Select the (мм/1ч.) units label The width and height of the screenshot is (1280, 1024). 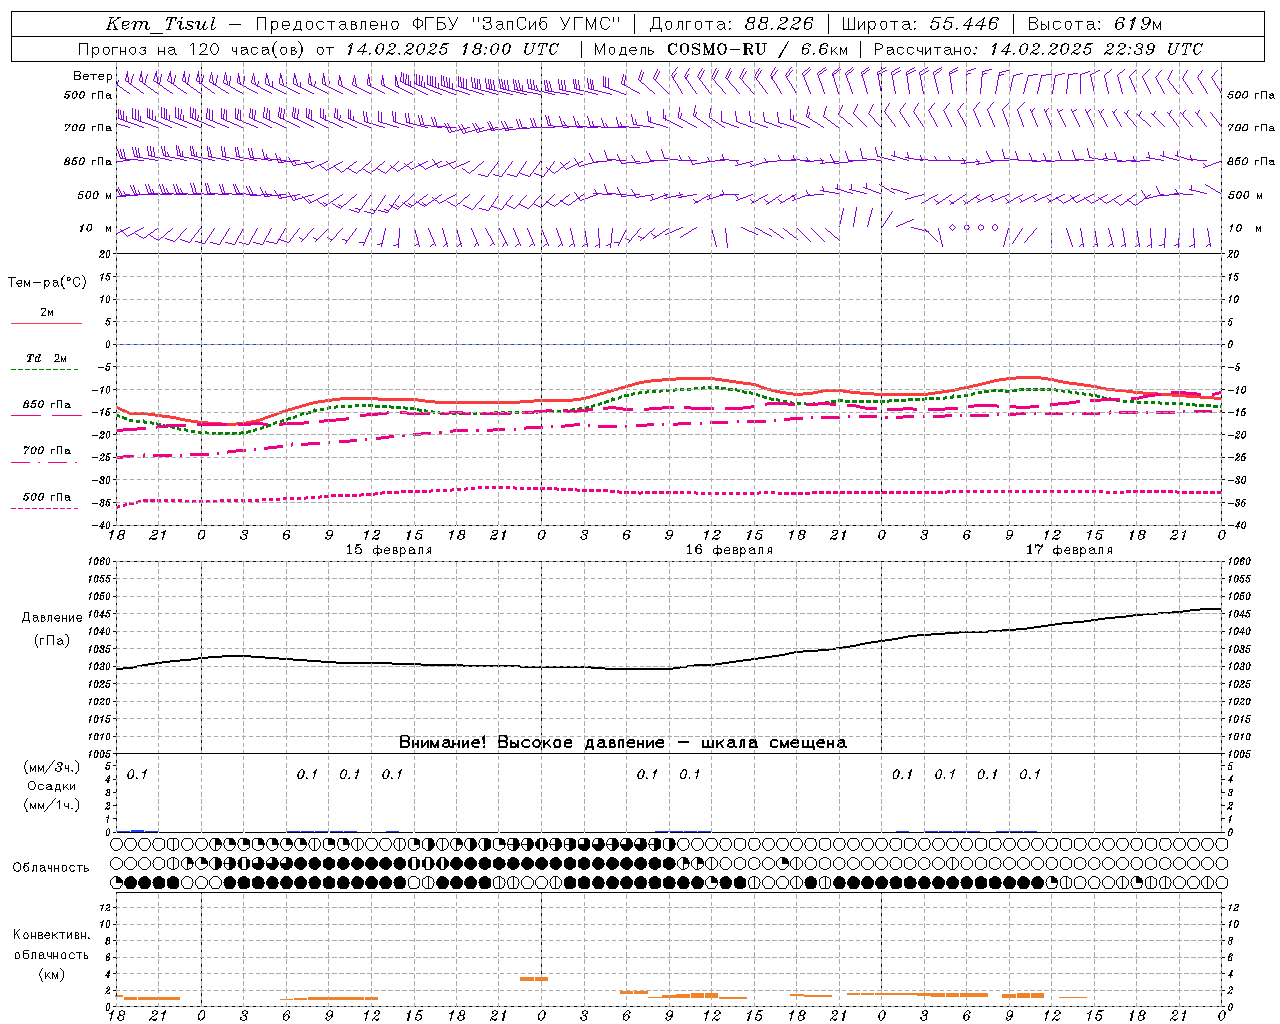point(52,806)
